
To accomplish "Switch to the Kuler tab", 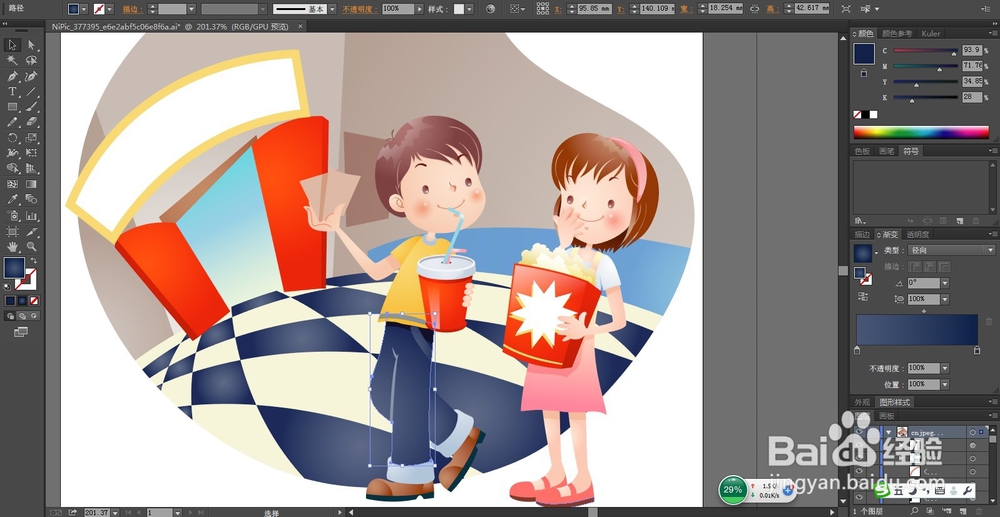I will click(x=930, y=33).
